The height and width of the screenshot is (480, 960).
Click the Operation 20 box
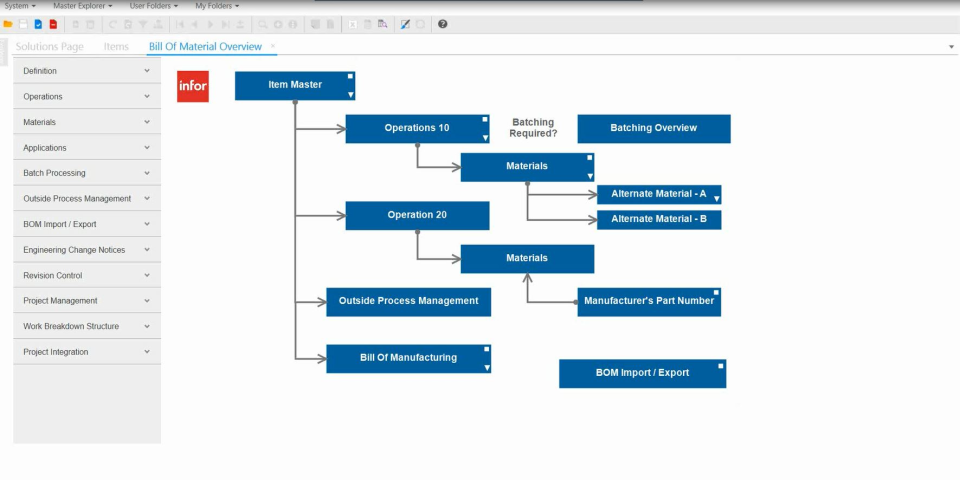tap(417, 216)
